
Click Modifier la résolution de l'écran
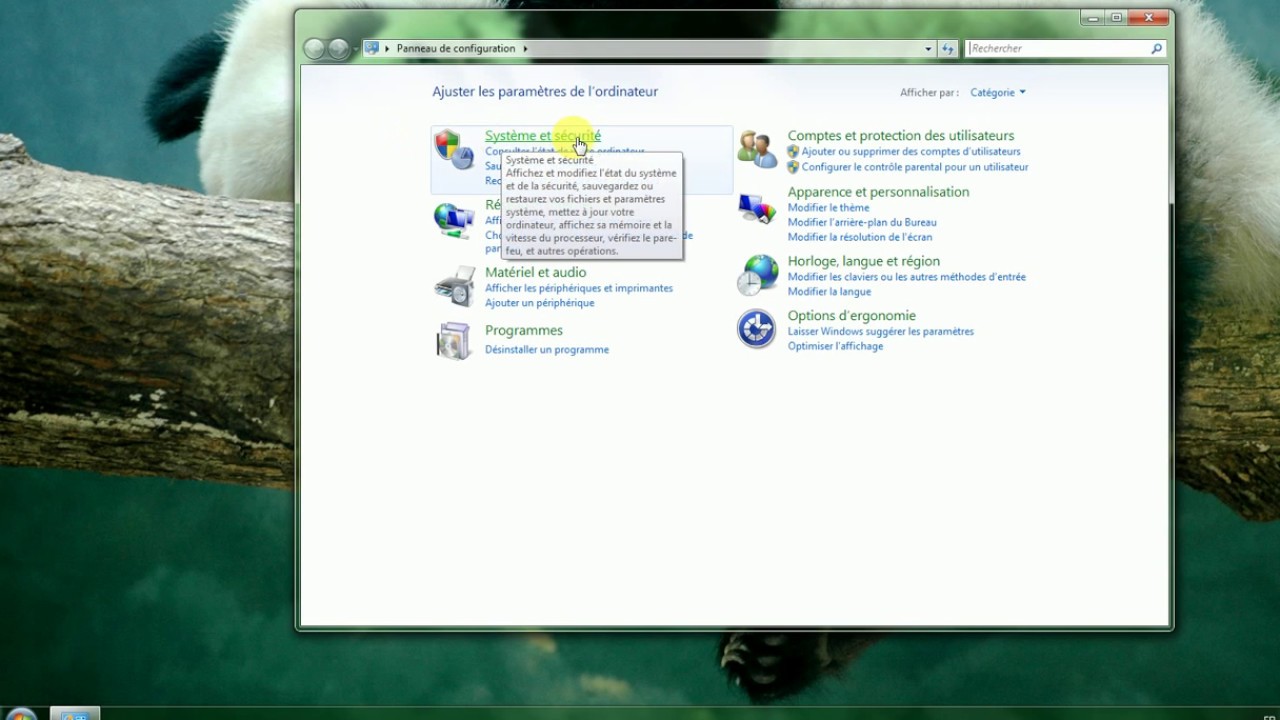point(860,238)
